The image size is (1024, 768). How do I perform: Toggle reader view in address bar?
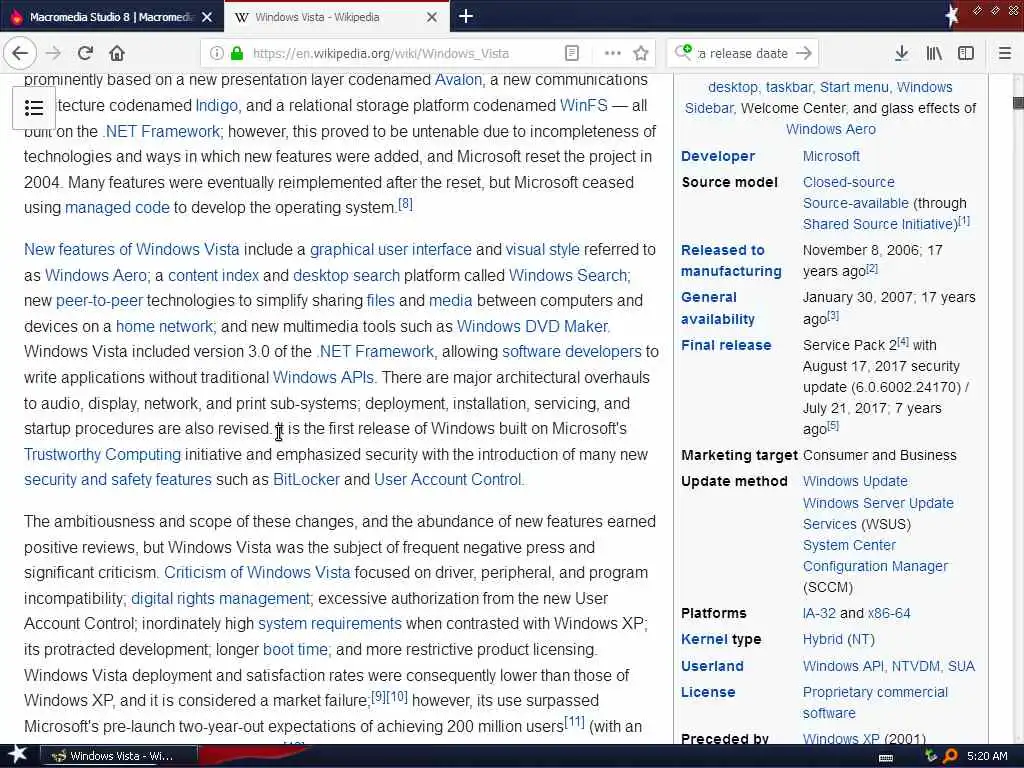[x=571, y=54]
